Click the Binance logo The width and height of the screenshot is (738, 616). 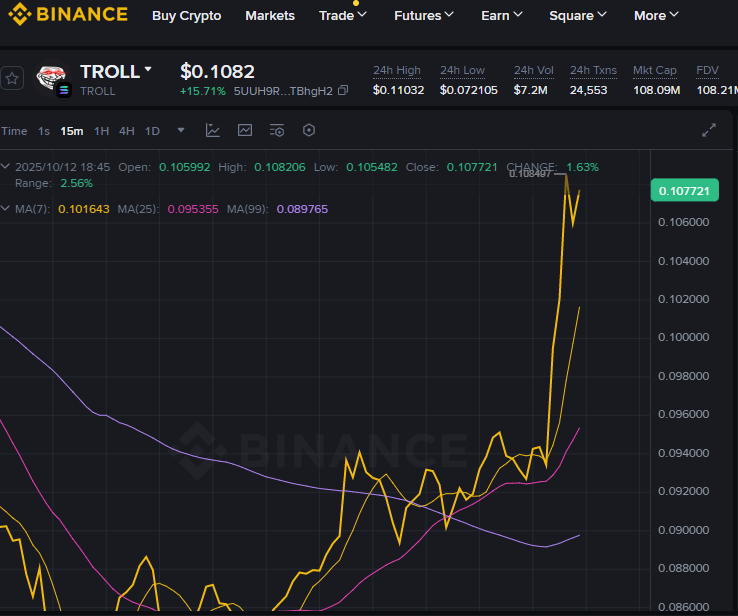[x=68, y=14]
